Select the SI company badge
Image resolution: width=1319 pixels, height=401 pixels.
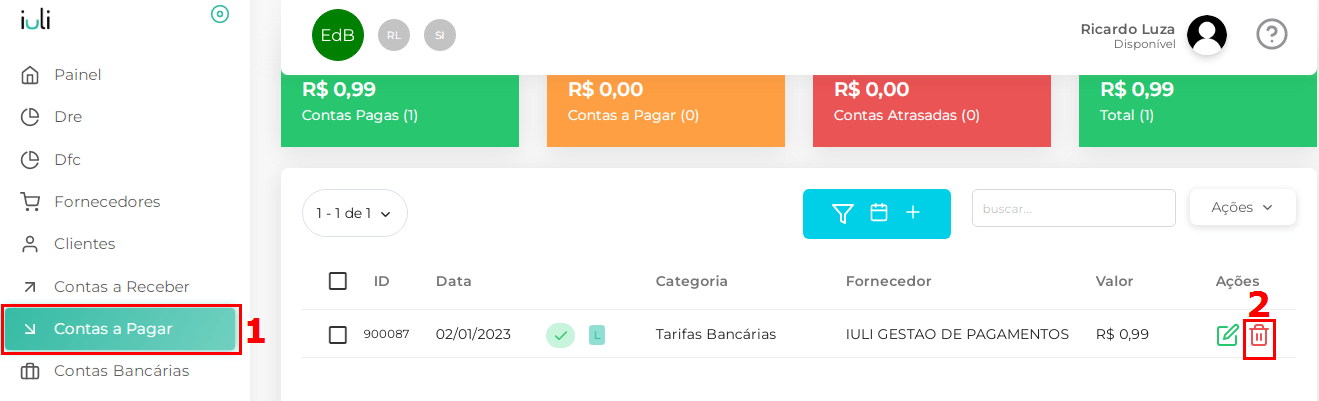pyautogui.click(x=440, y=35)
